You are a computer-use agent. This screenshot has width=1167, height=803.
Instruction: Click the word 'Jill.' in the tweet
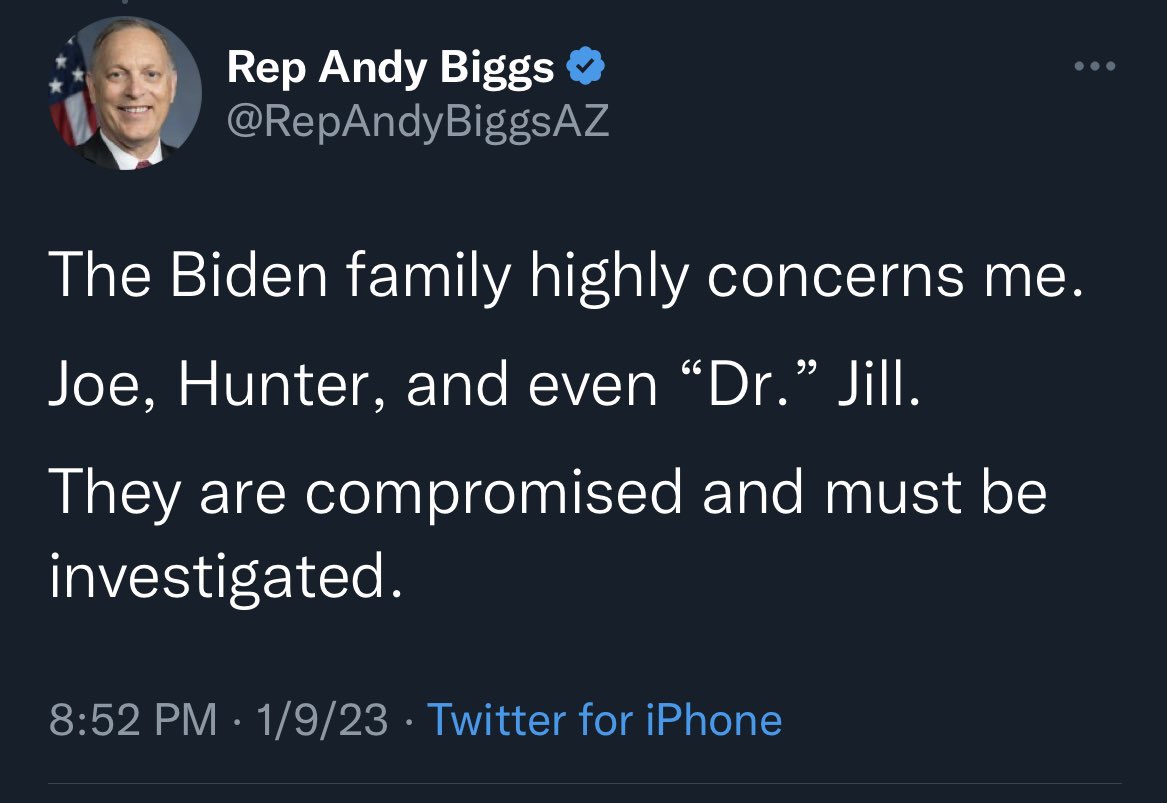tap(880, 384)
